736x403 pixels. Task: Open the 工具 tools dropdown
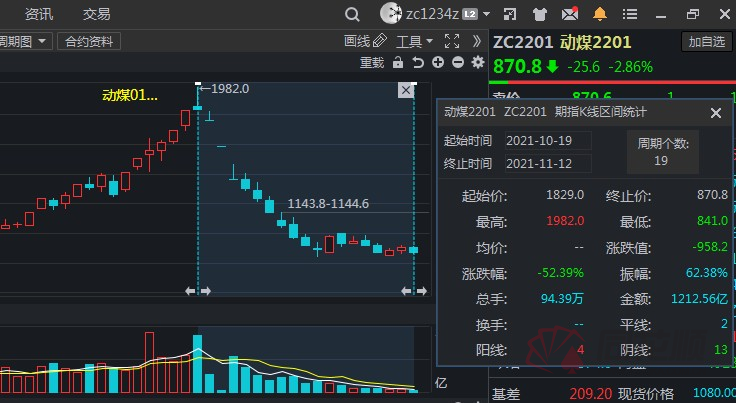tap(414, 41)
